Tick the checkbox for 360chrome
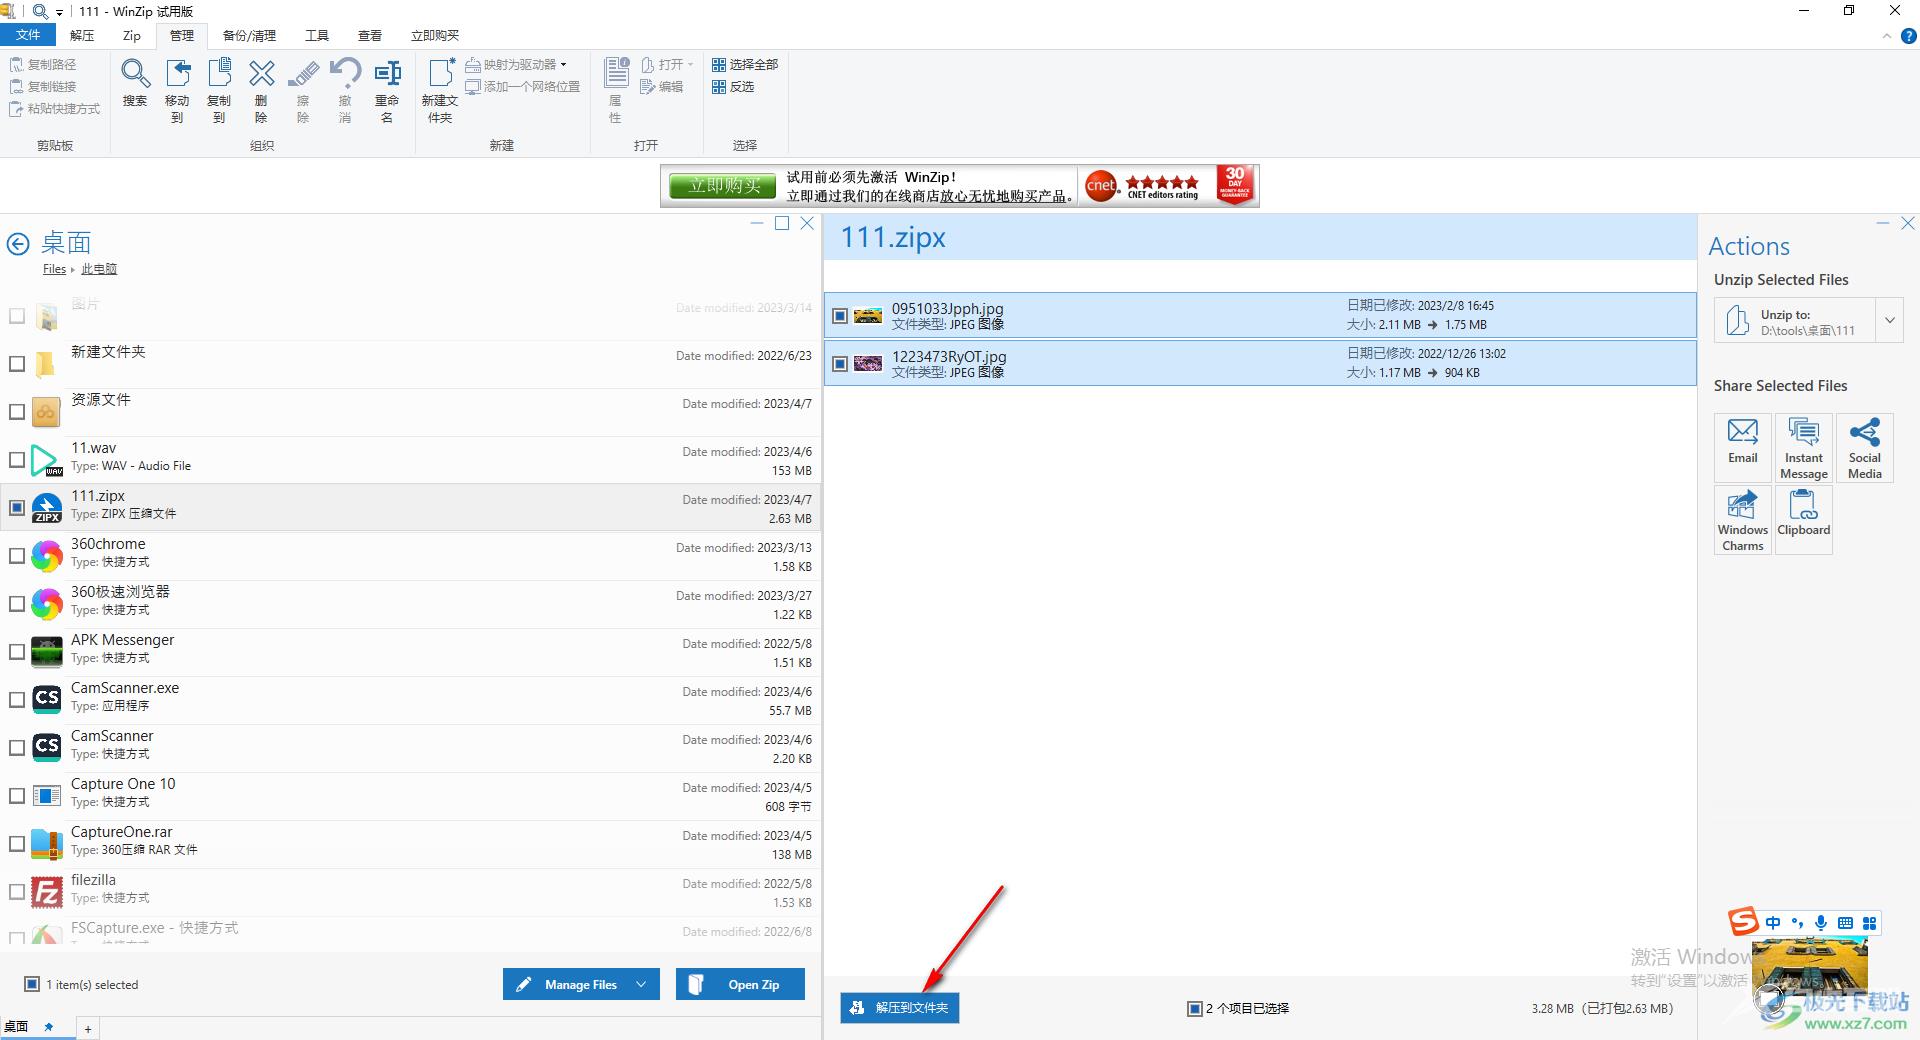The height and width of the screenshot is (1040, 1920). 17,556
